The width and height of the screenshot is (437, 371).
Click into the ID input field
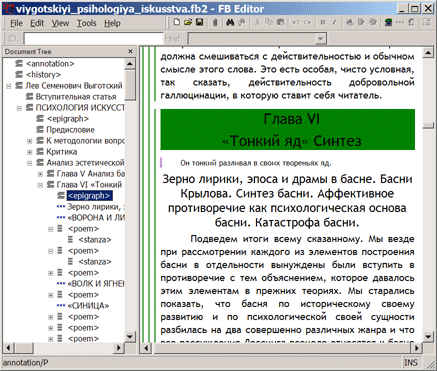93,39
